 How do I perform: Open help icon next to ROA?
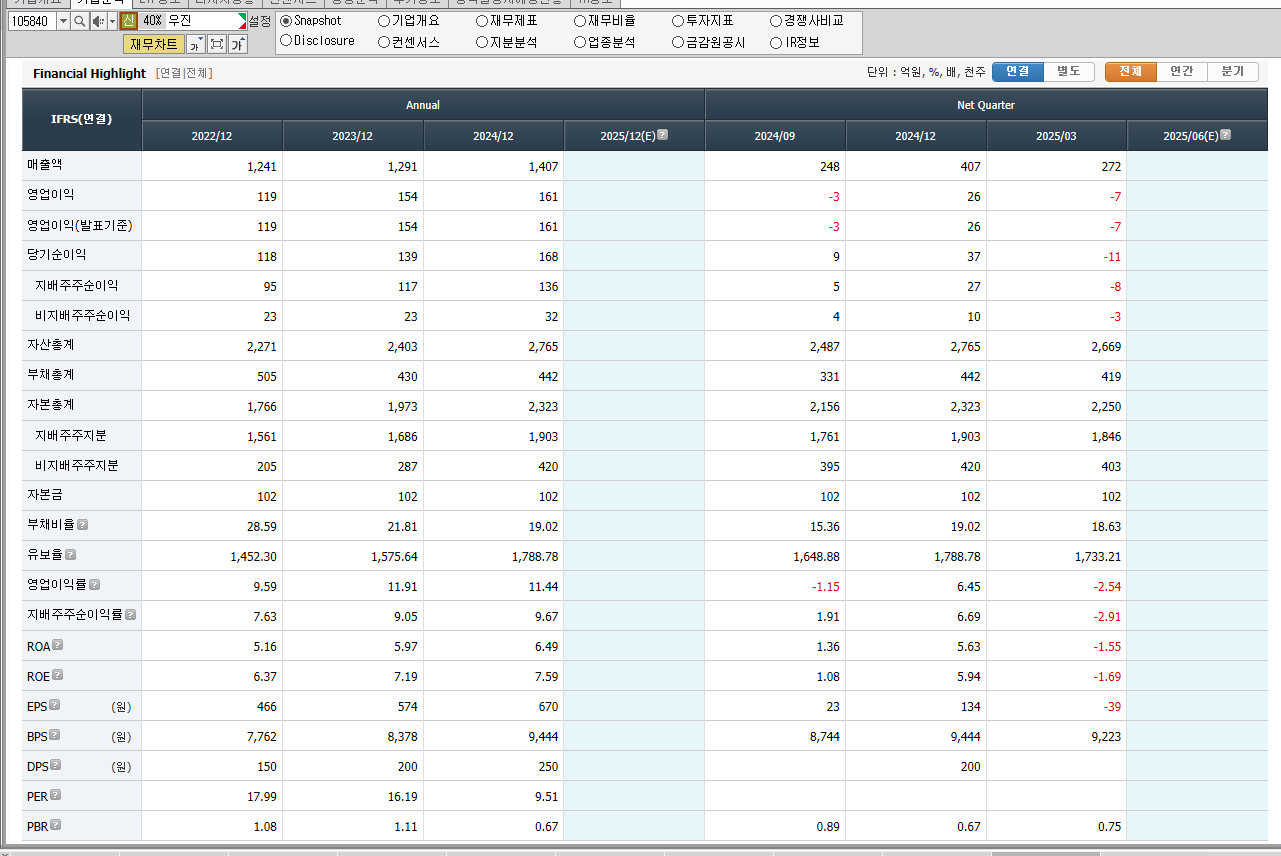pyautogui.click(x=58, y=645)
